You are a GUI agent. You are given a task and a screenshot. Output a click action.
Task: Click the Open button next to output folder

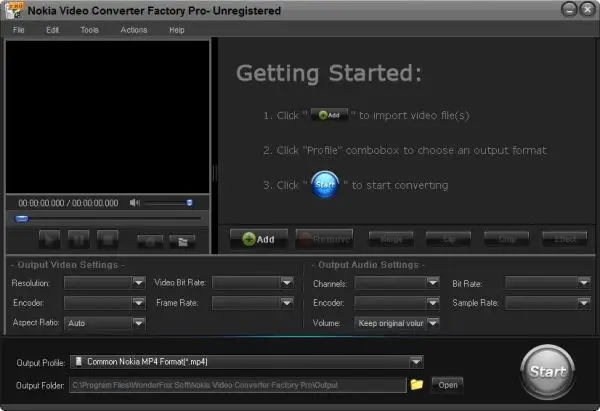pos(447,385)
